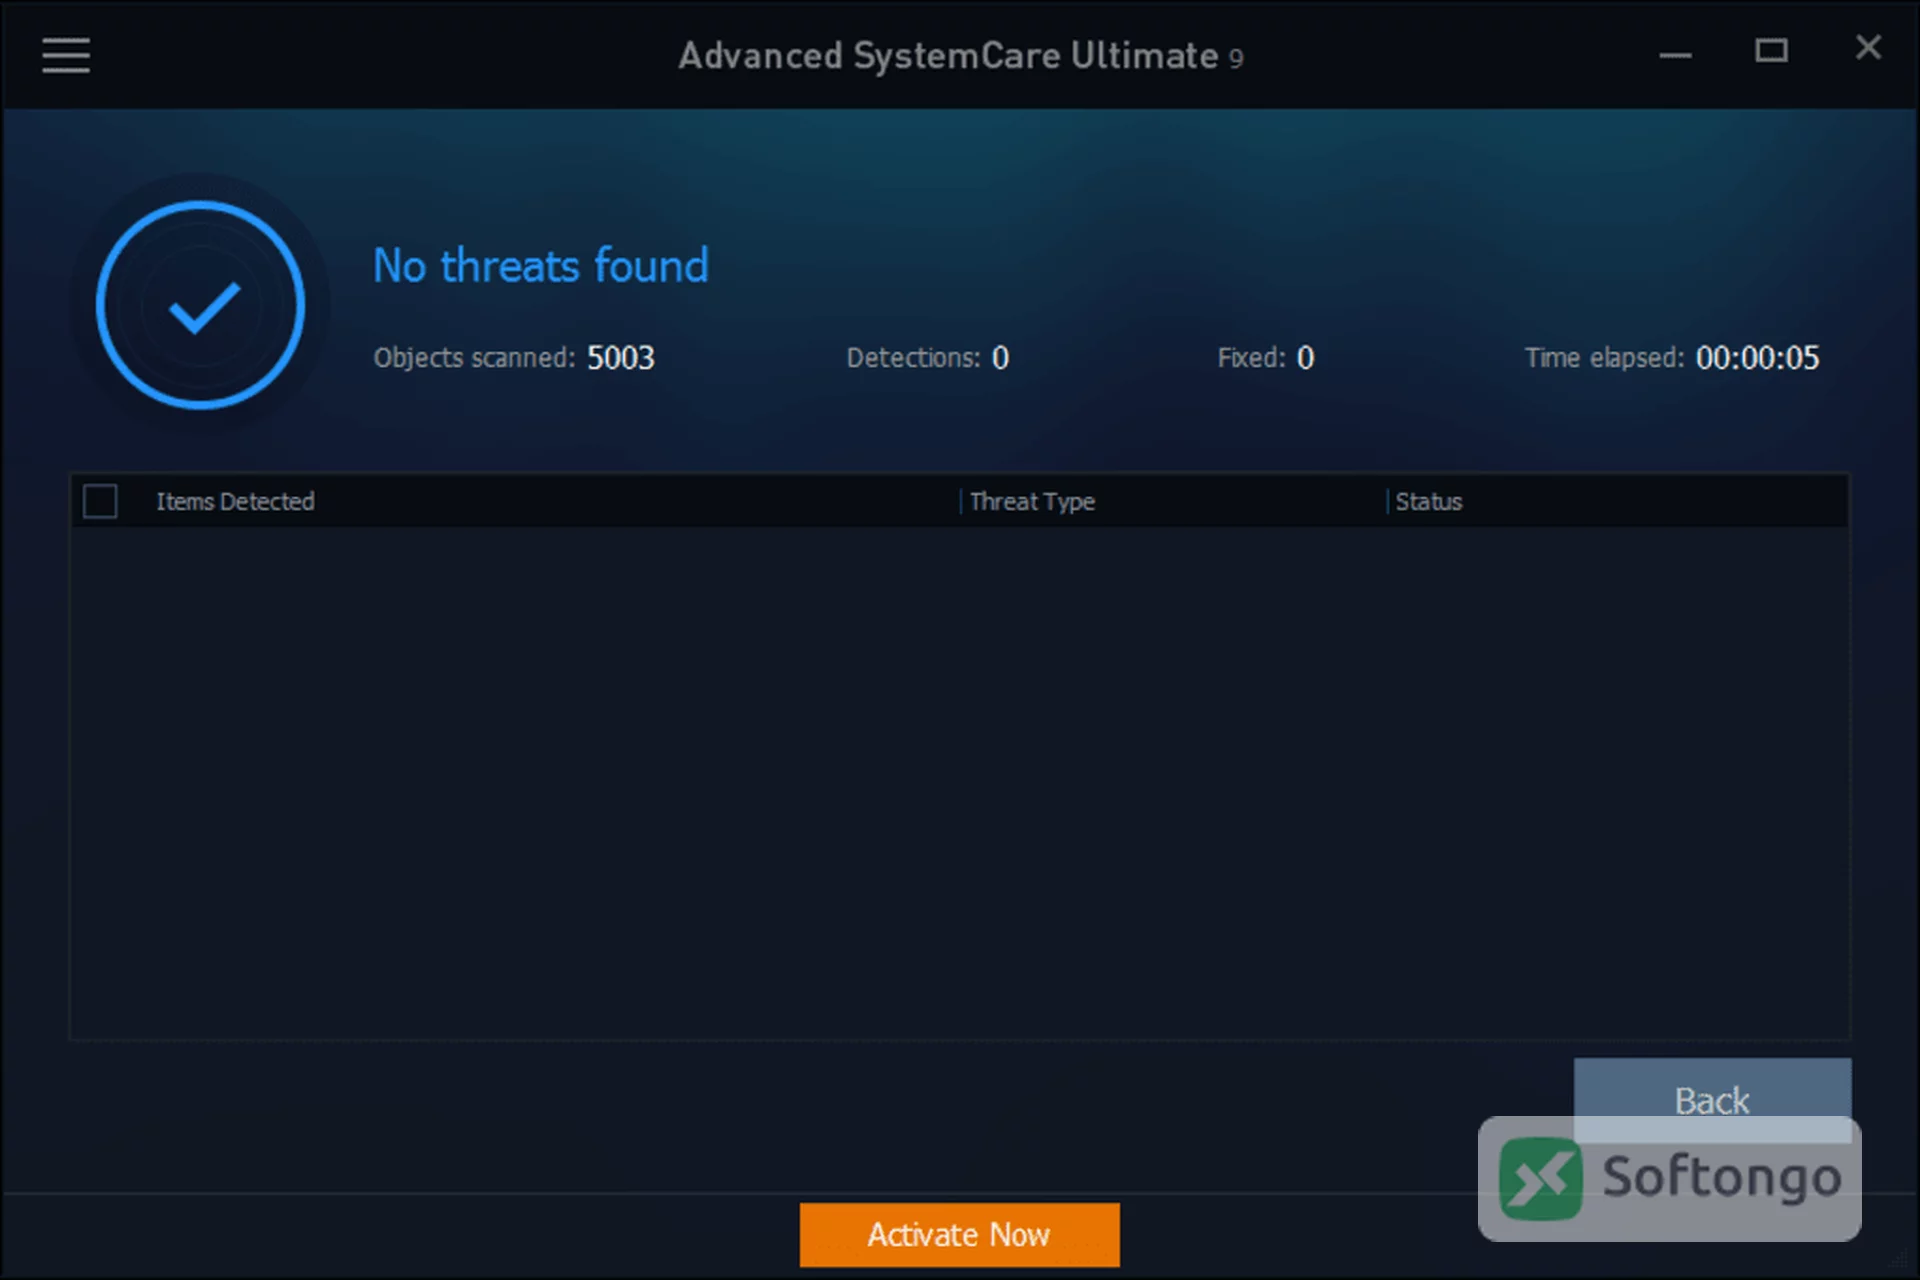Sort by the Threat Type column

pos(1032,501)
